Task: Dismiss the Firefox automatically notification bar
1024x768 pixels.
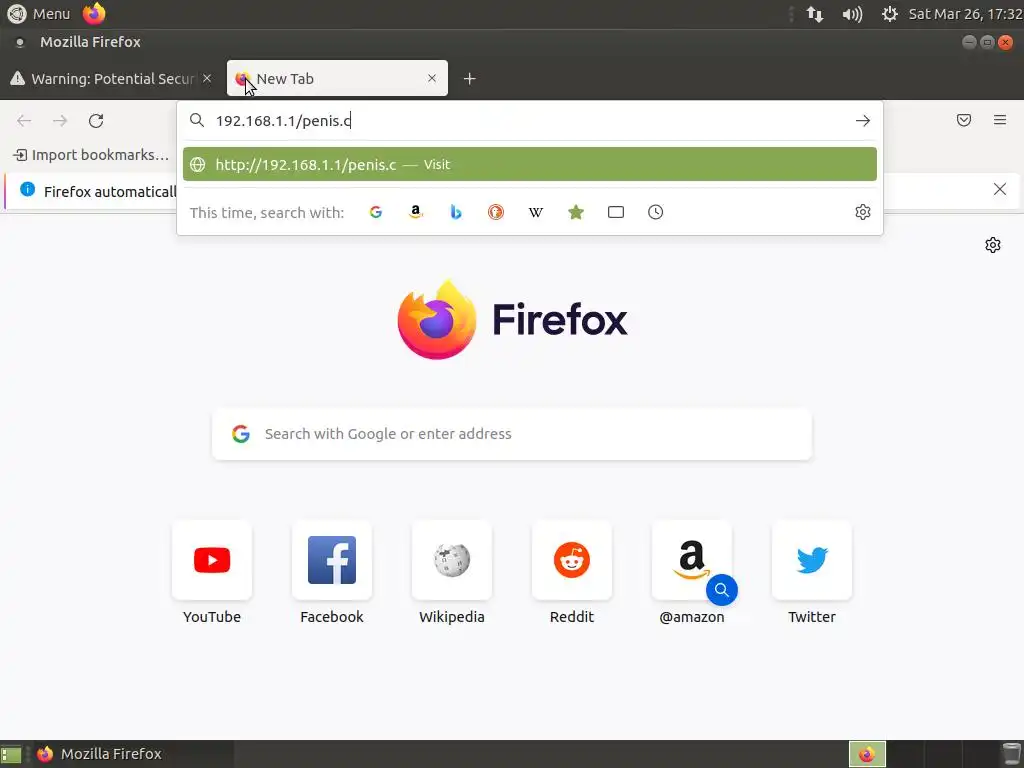Action: pos(1000,189)
